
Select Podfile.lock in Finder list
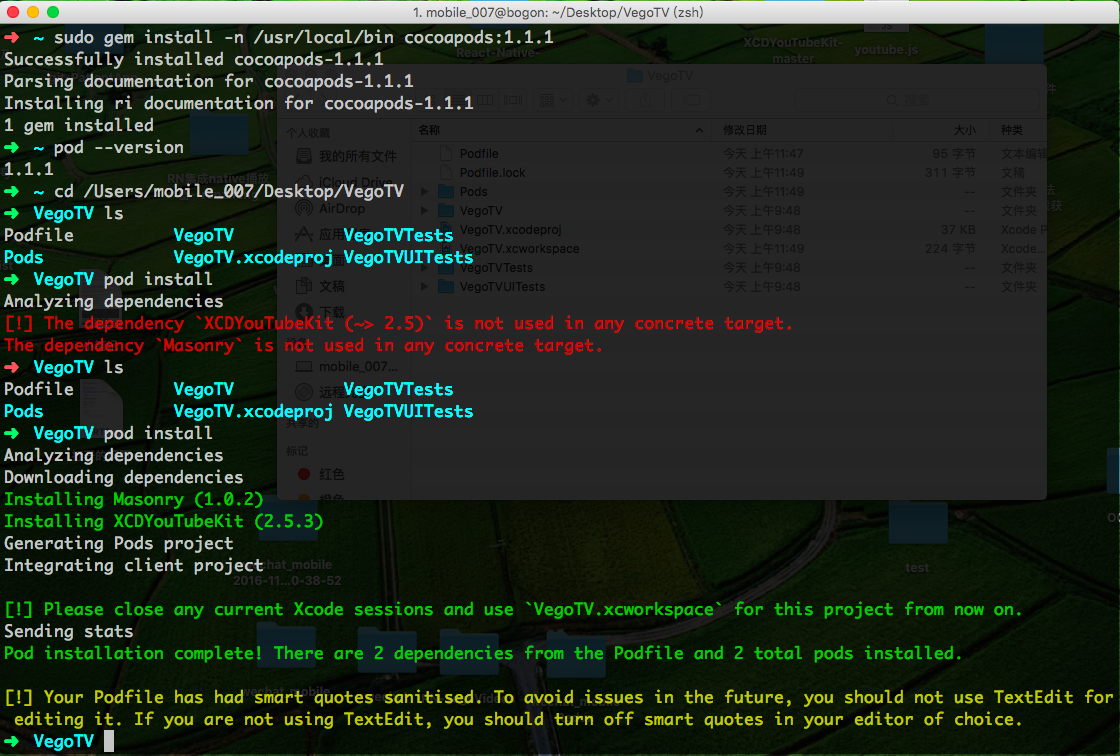[x=492, y=173]
